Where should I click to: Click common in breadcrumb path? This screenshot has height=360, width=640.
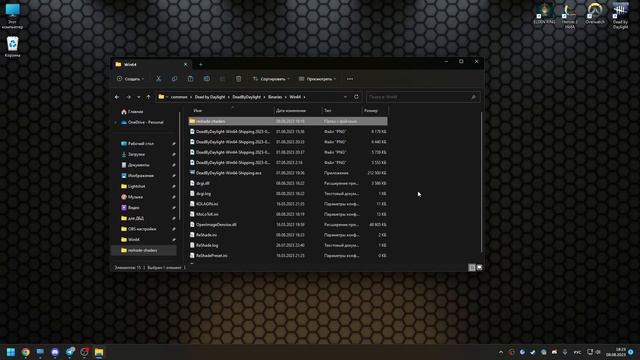(x=179, y=97)
